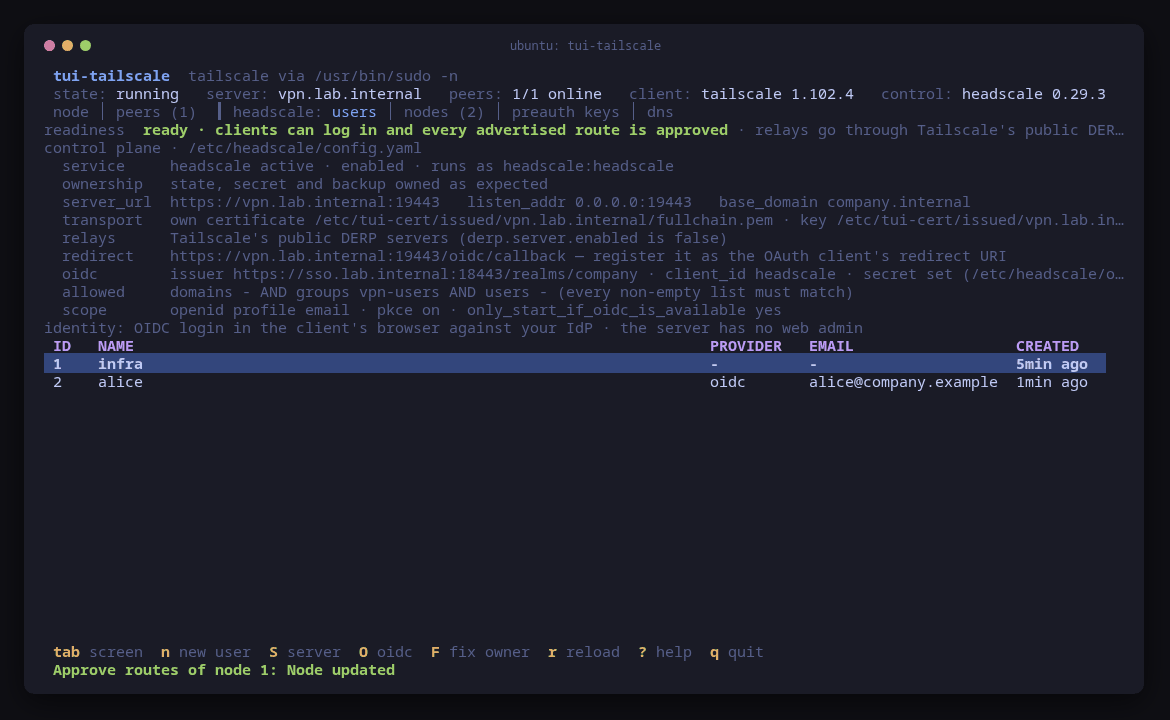
Task: Click the r reload shortcut
Action: tap(584, 652)
